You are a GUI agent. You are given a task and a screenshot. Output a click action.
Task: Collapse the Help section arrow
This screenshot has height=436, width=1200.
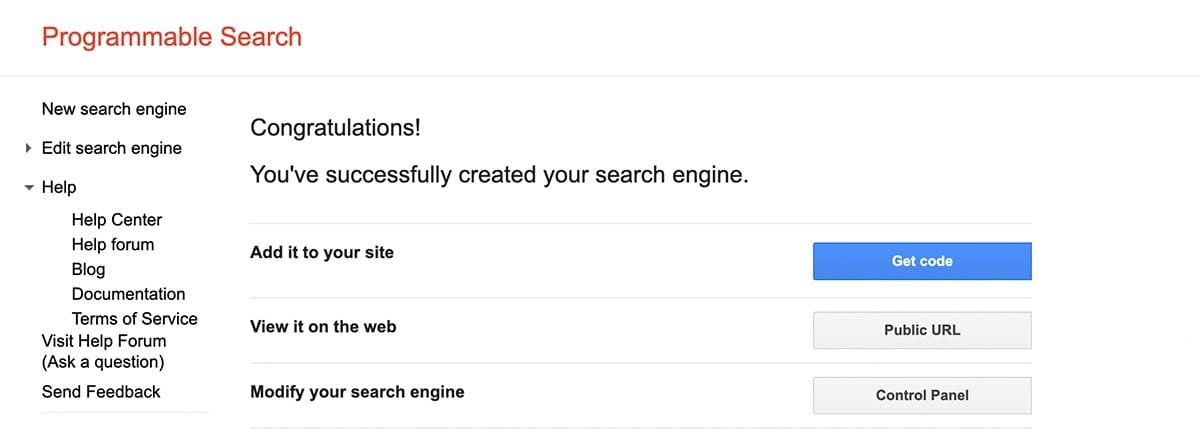(29, 187)
